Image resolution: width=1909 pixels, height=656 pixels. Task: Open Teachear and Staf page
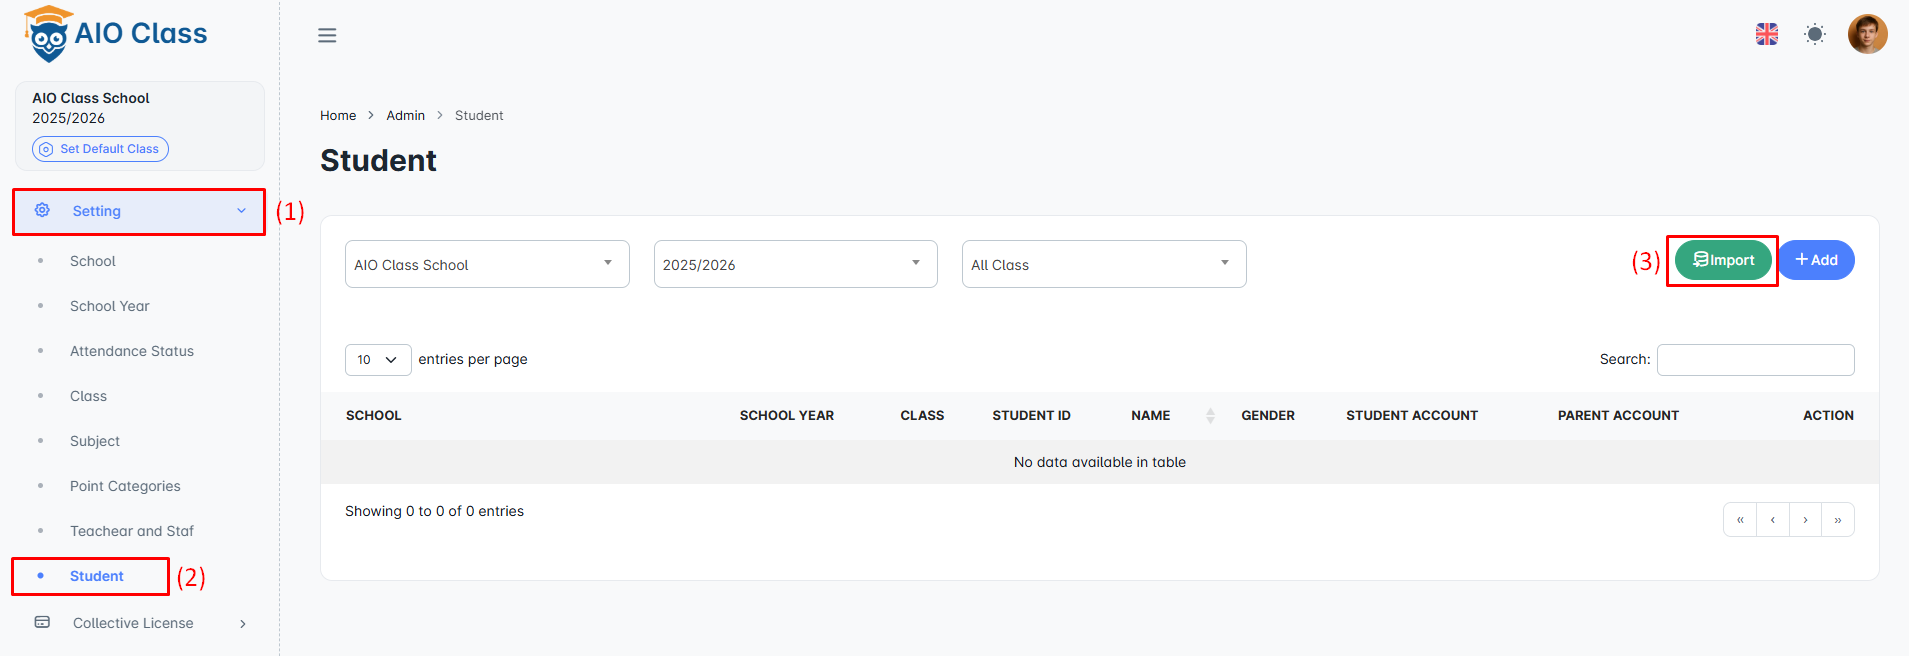[x=132, y=531]
